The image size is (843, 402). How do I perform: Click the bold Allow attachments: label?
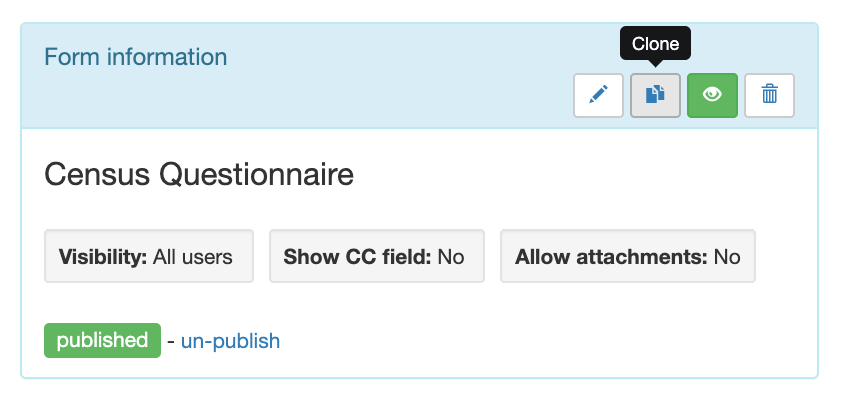pyautogui.click(x=611, y=256)
